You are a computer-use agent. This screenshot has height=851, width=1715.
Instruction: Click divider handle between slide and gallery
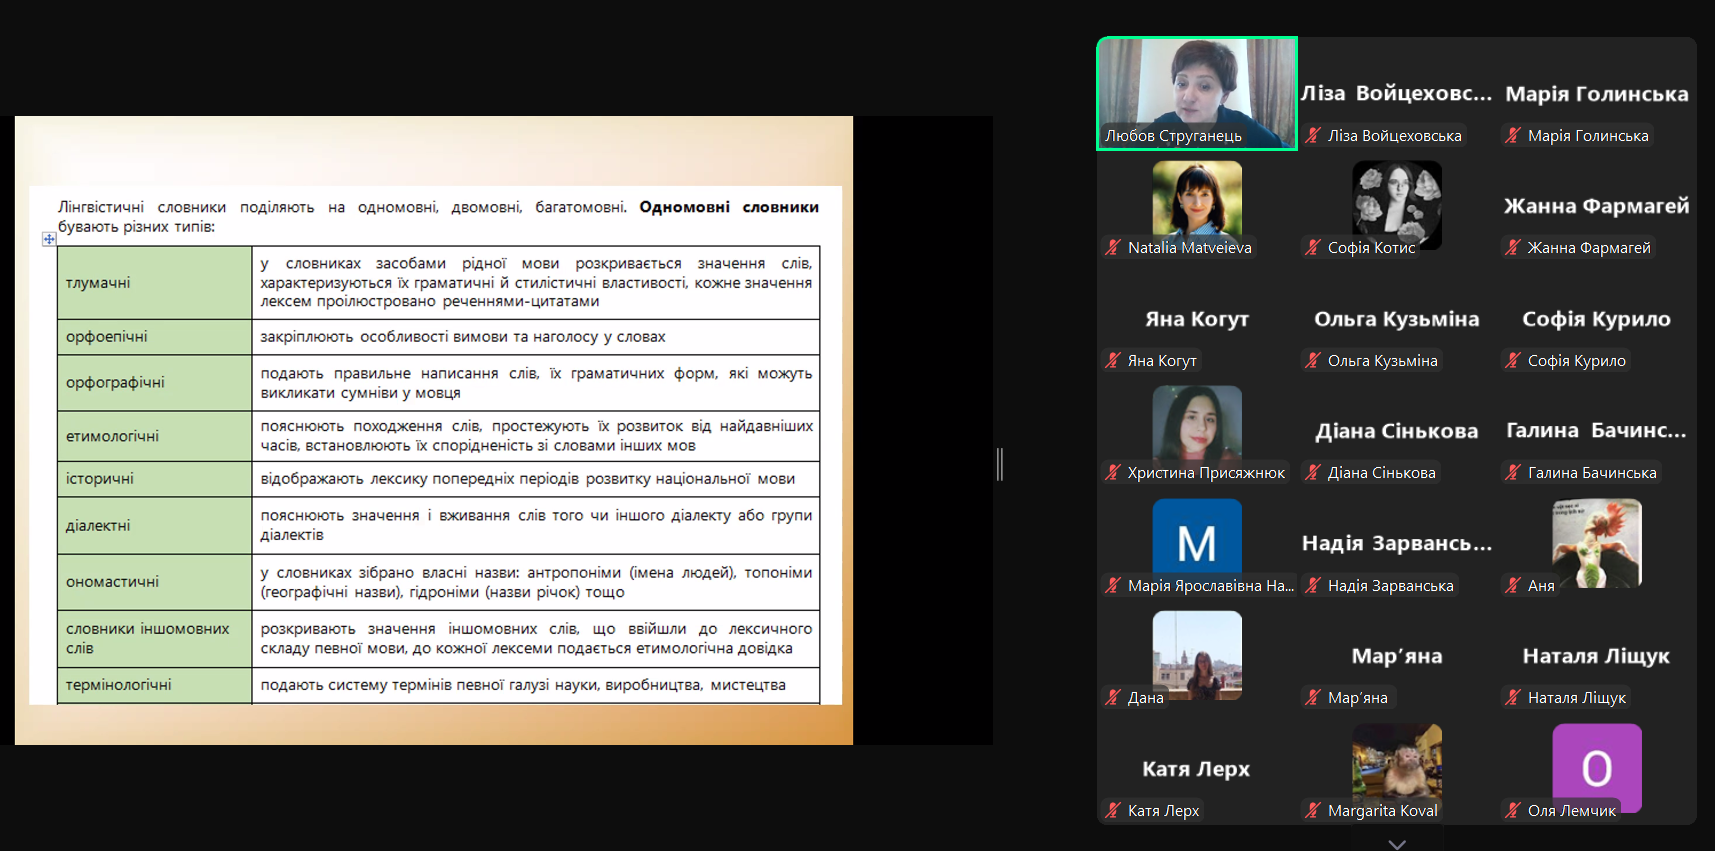[x=1000, y=464]
